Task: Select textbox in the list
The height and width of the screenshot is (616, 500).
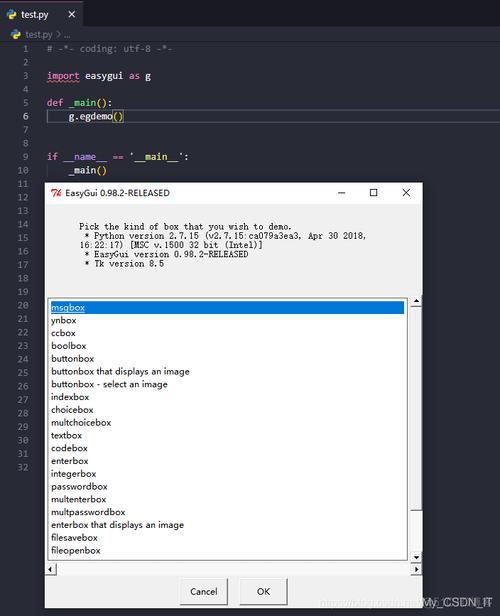Action: 227,436
